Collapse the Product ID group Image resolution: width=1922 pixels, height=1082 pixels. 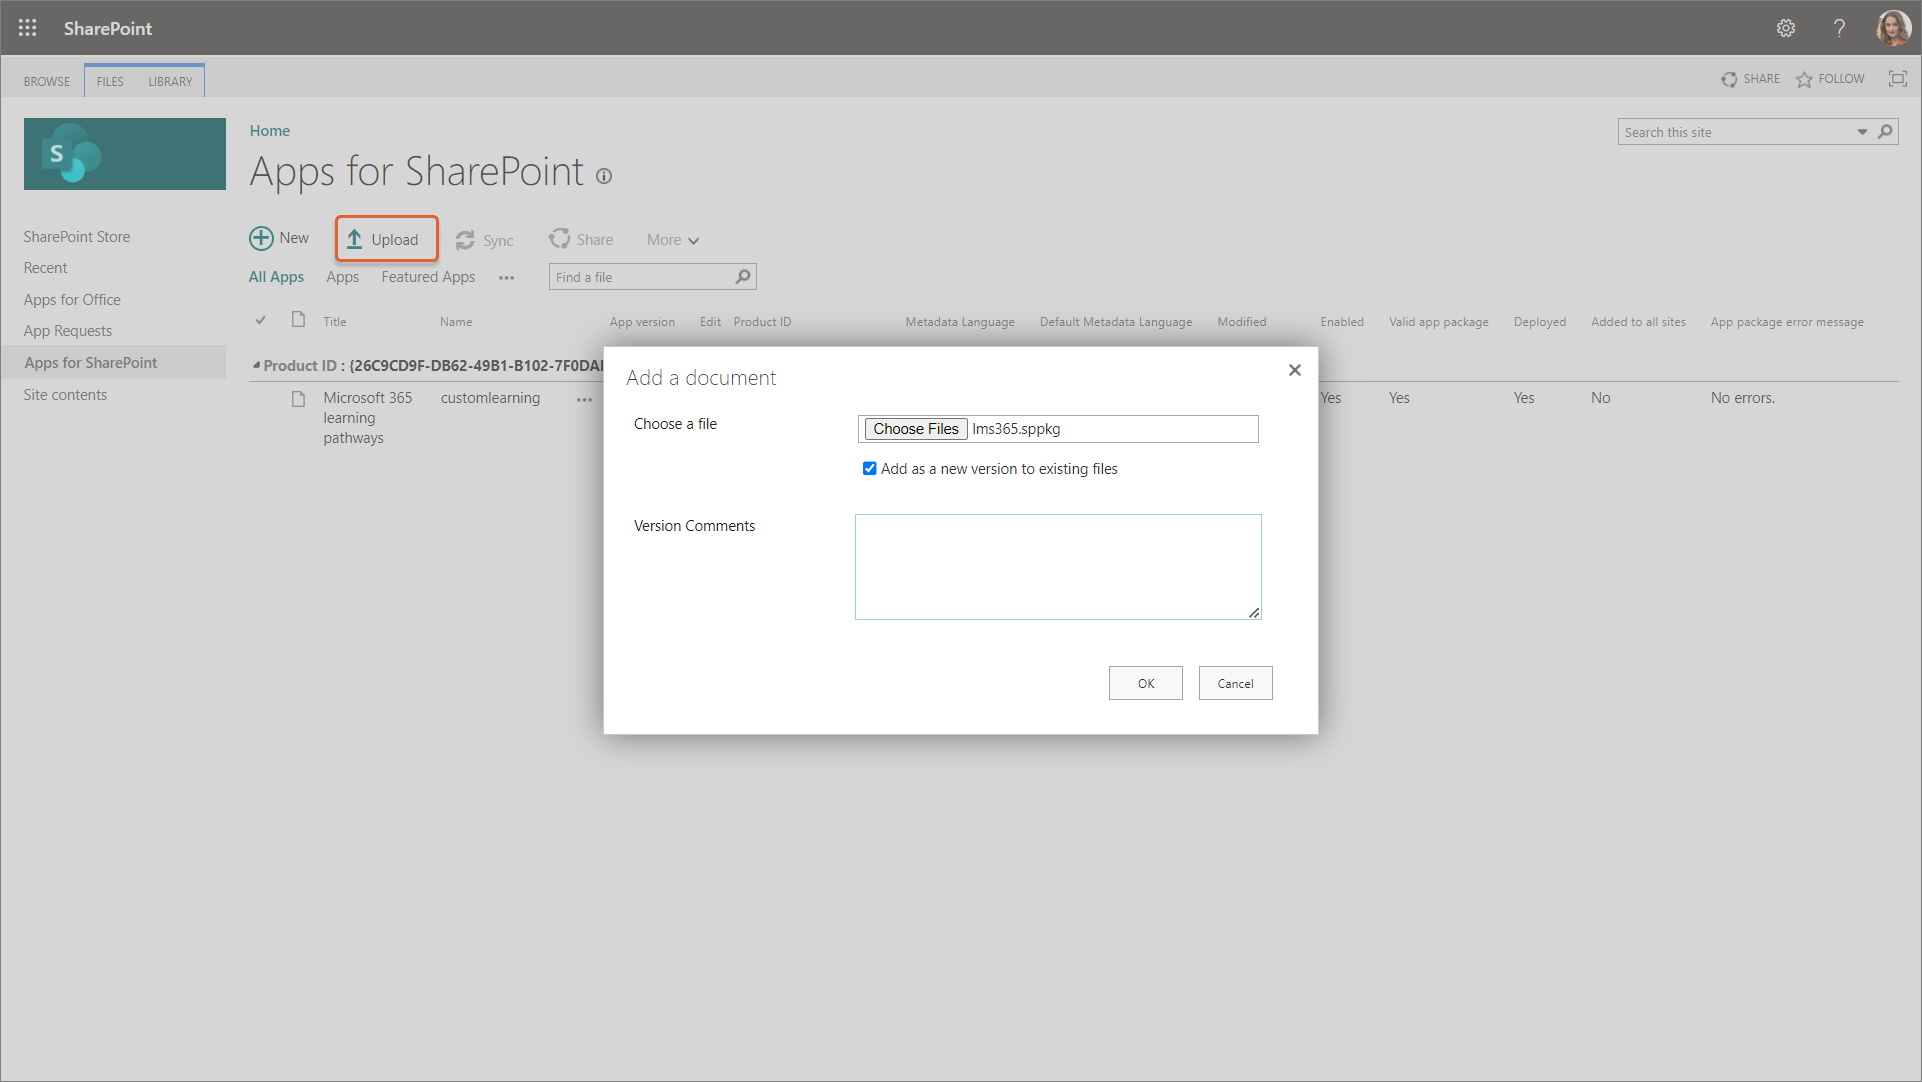tap(257, 366)
